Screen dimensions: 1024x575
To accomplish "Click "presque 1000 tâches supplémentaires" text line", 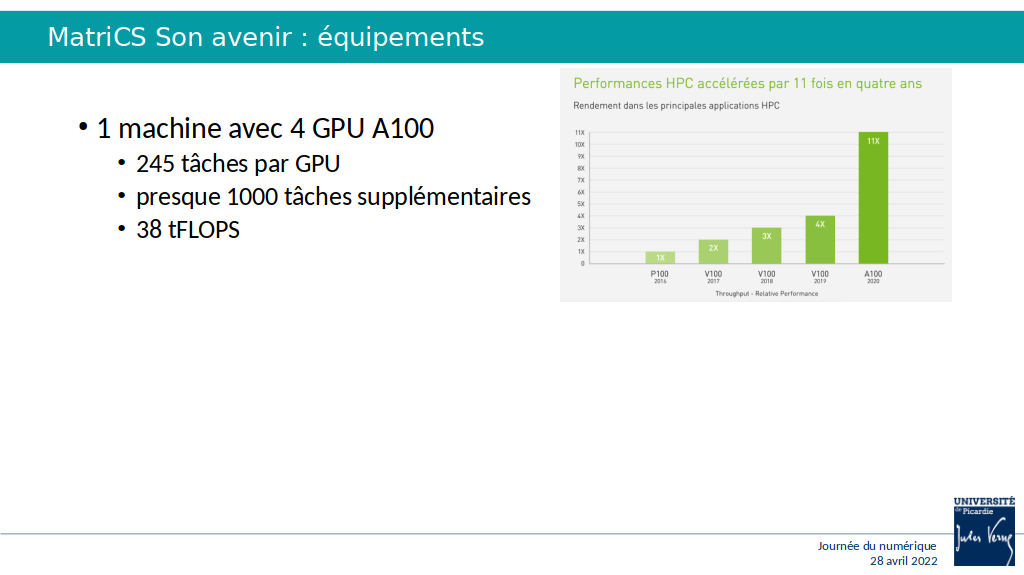I will tap(333, 197).
